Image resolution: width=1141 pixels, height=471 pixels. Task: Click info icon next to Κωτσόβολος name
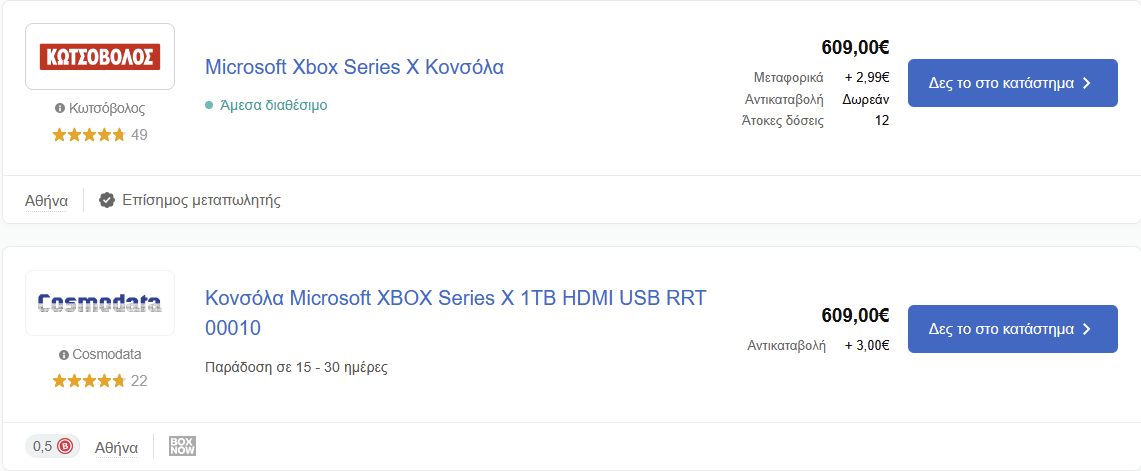tap(60, 108)
